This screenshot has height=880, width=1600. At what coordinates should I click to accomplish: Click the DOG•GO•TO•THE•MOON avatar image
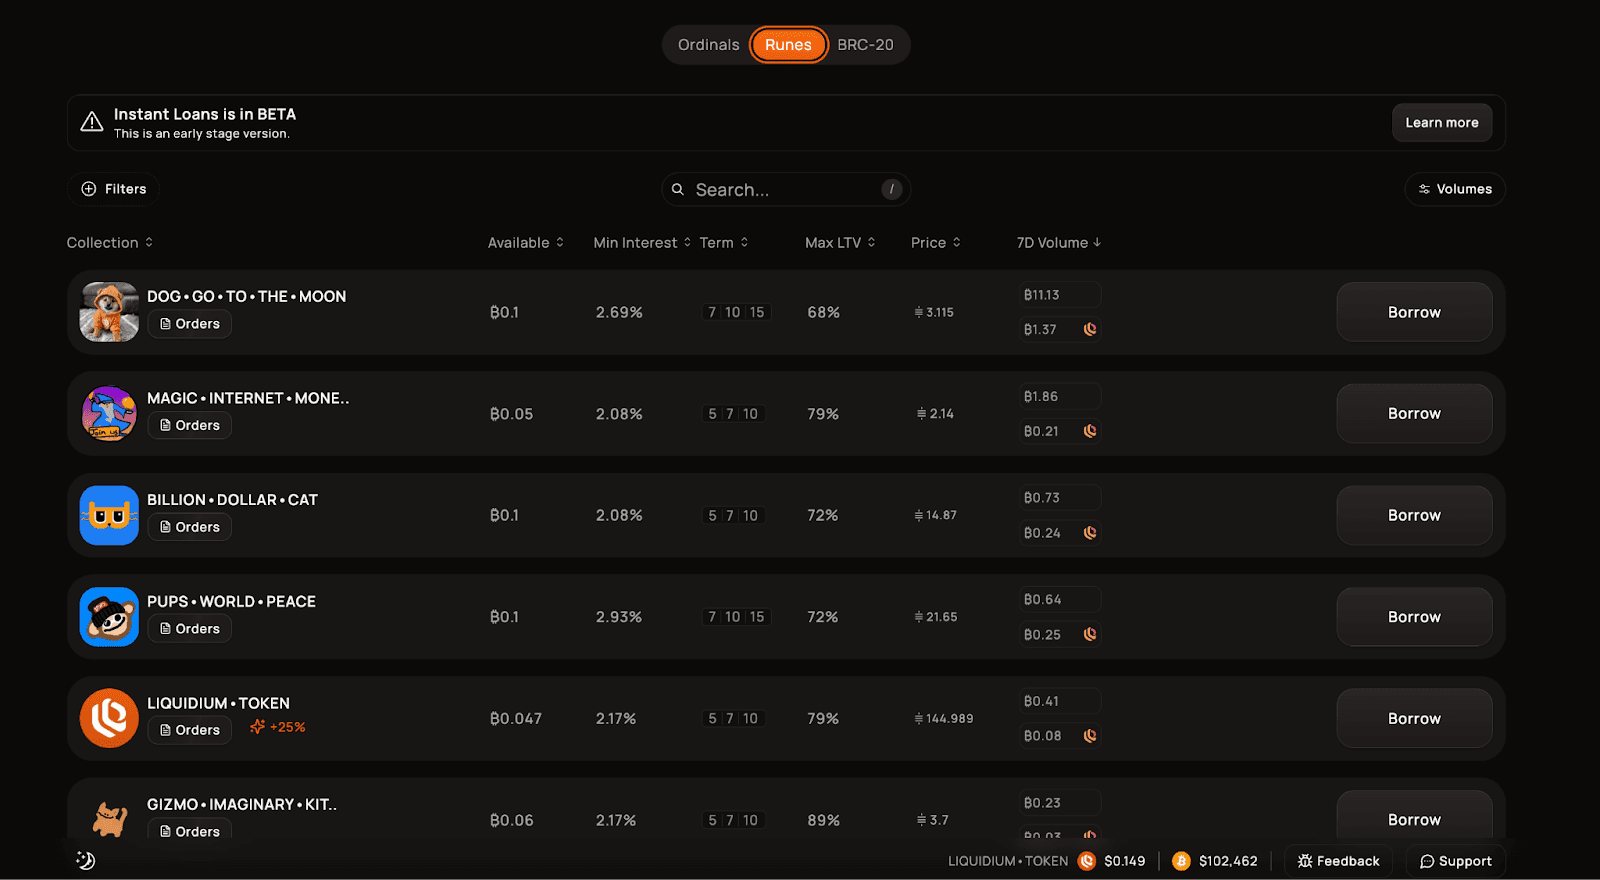click(x=109, y=312)
